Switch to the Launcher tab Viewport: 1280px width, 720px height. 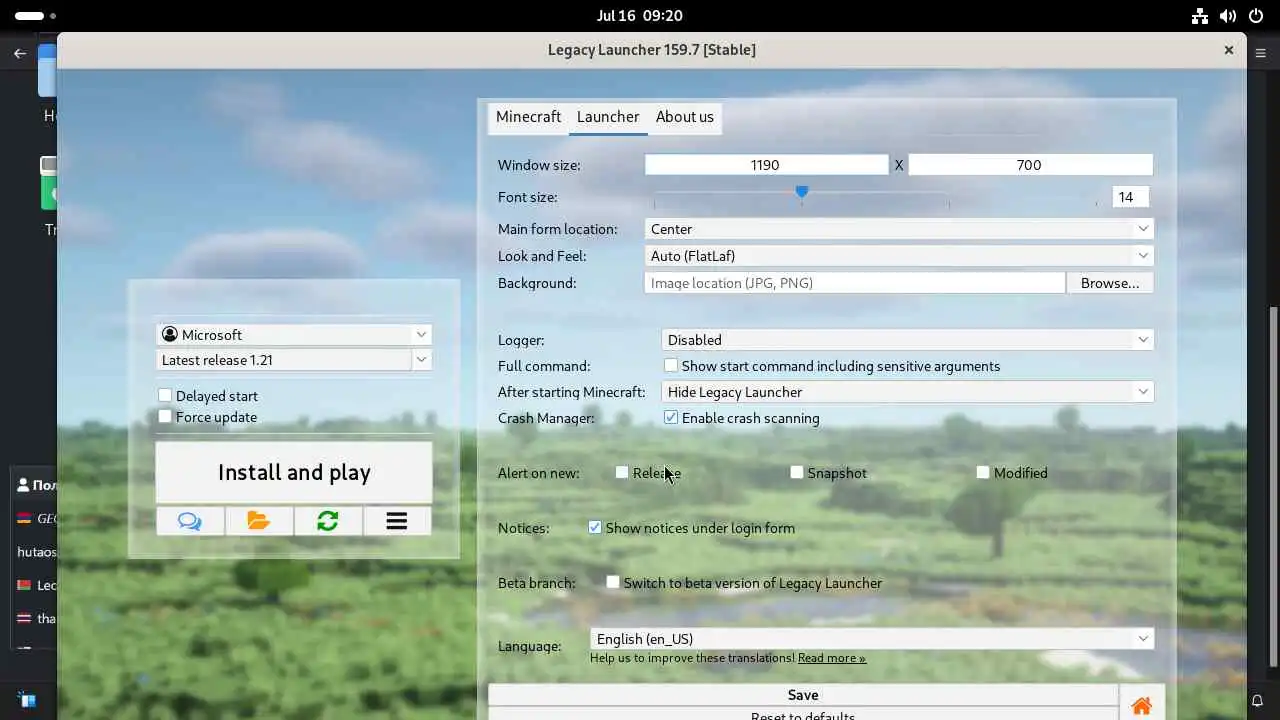tap(608, 117)
